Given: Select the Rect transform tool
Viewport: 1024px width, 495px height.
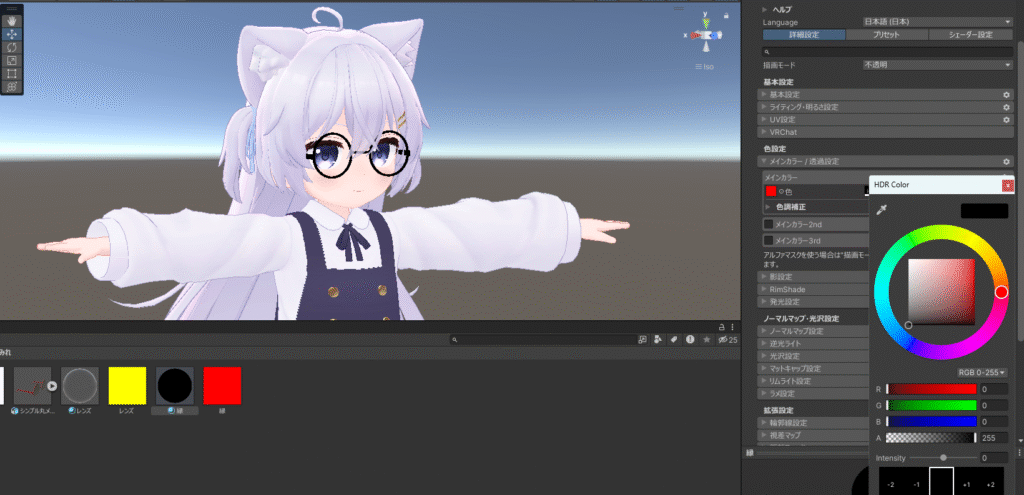Looking at the screenshot, I should click(x=12, y=73).
